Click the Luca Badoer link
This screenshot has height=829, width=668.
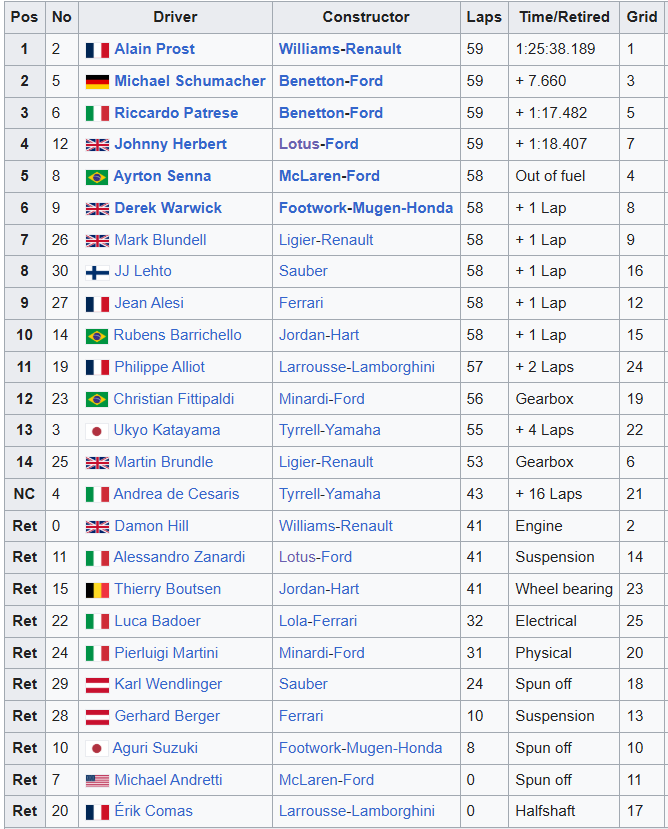[x=158, y=621]
